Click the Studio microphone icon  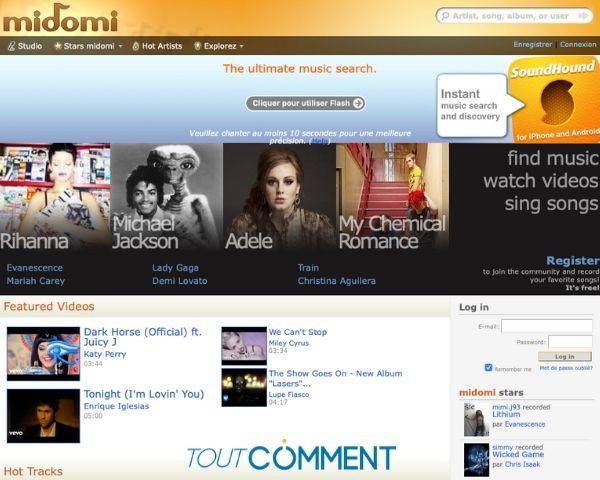click(x=12, y=46)
